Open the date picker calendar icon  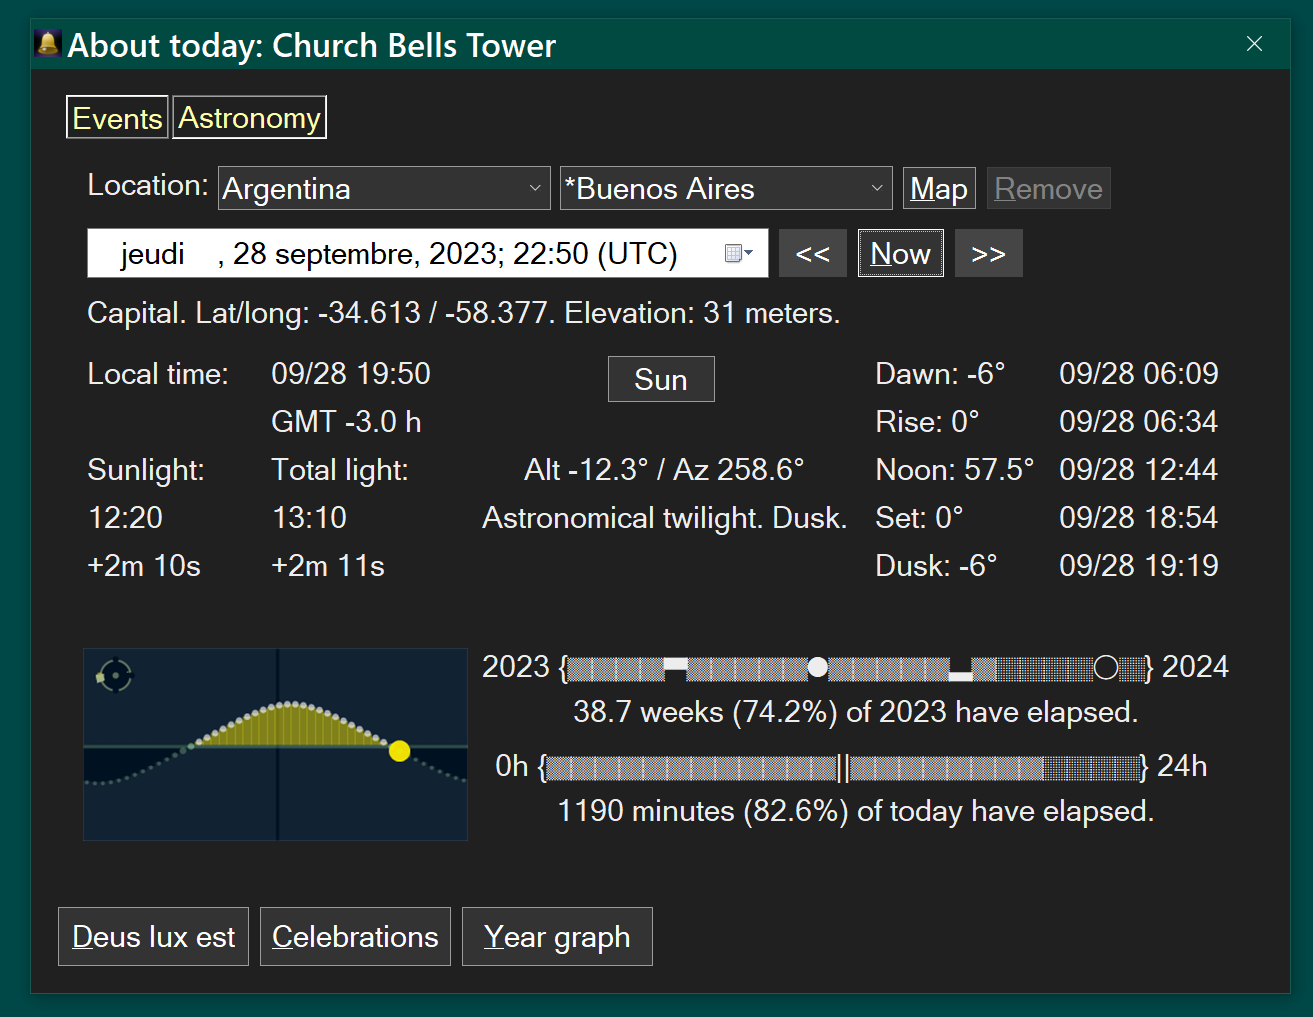pos(738,254)
